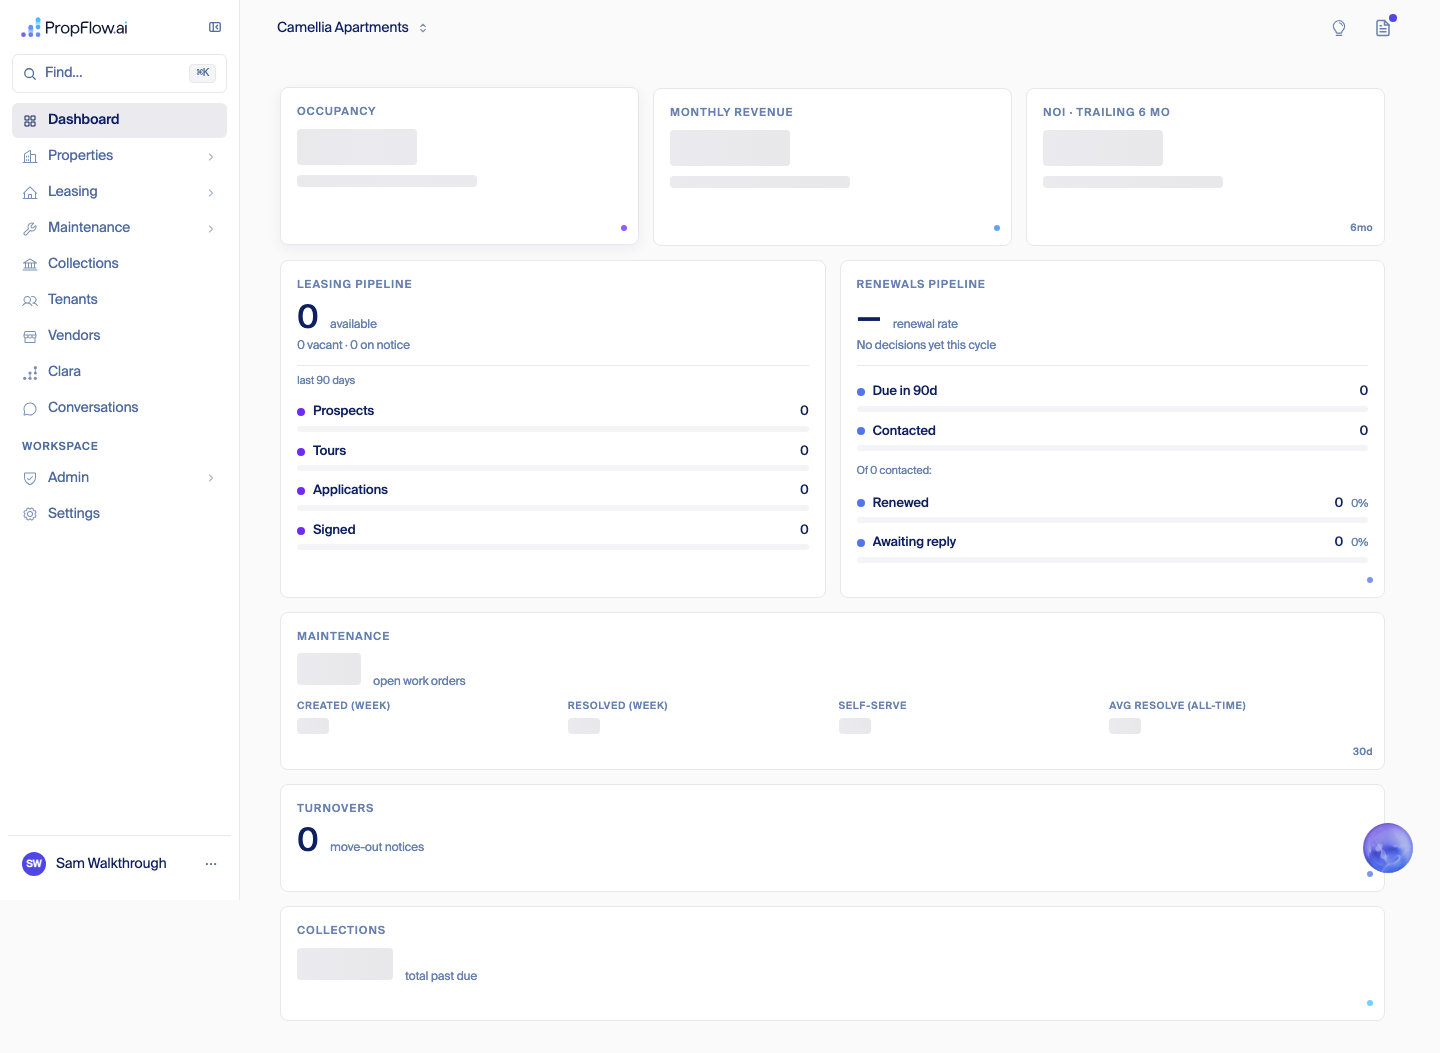Click the search magnifier icon

30,74
